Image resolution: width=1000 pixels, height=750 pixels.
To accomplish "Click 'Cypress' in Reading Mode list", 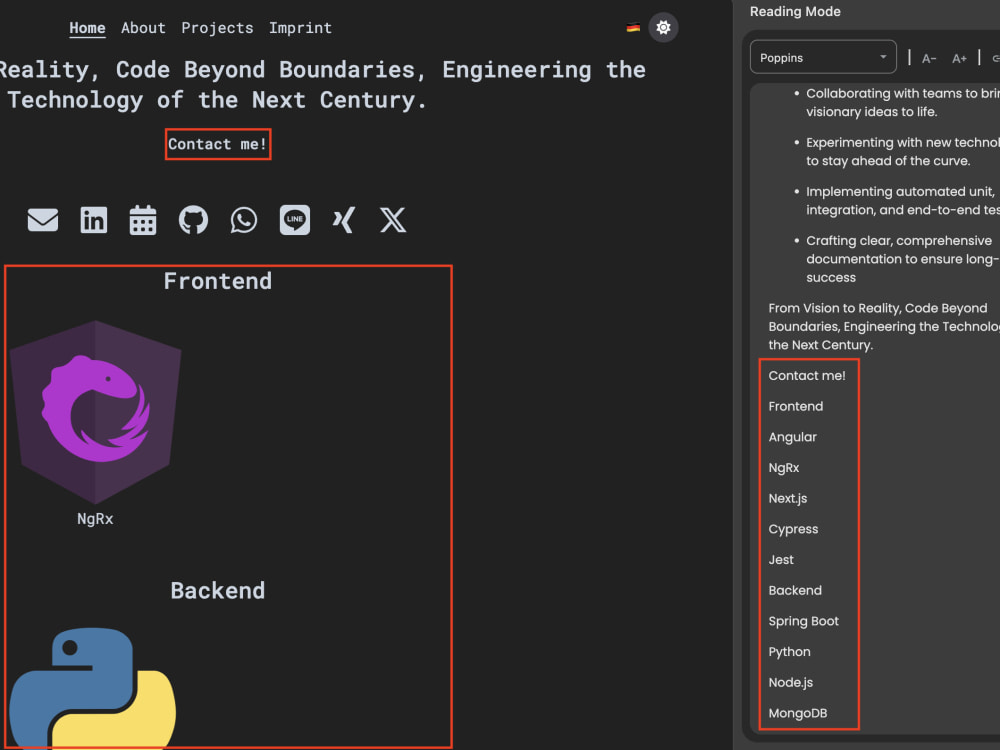I will tap(793, 529).
